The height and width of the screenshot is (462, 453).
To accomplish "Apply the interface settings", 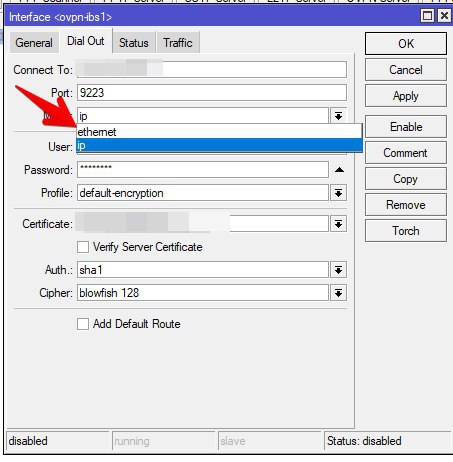I will click(406, 96).
